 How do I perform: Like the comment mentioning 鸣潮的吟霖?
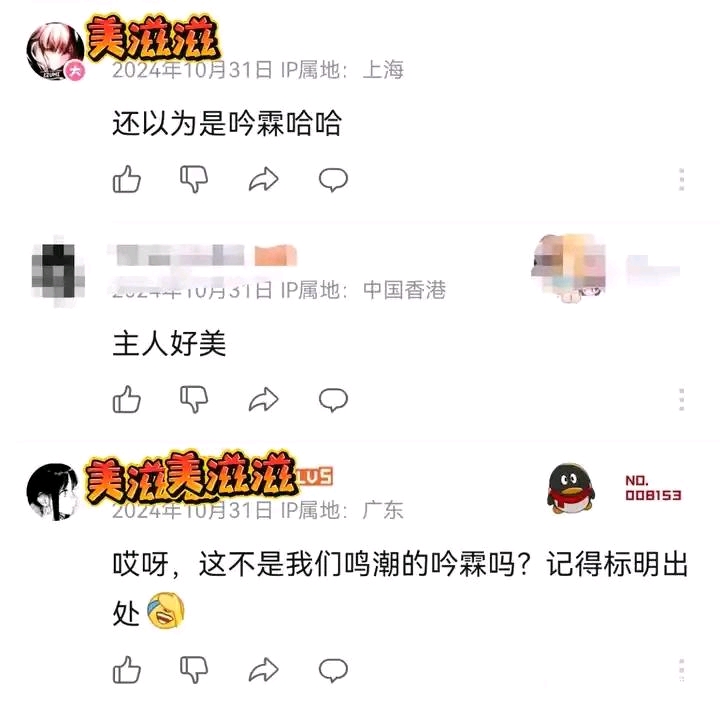point(126,670)
